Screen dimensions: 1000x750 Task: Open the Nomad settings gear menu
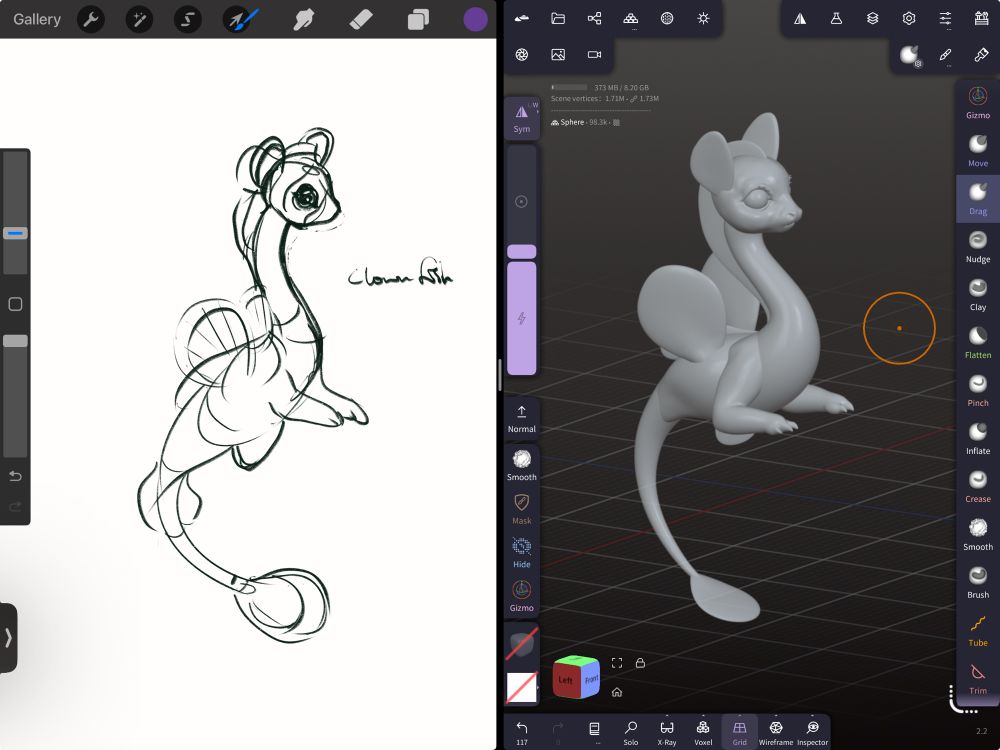[x=909, y=18]
